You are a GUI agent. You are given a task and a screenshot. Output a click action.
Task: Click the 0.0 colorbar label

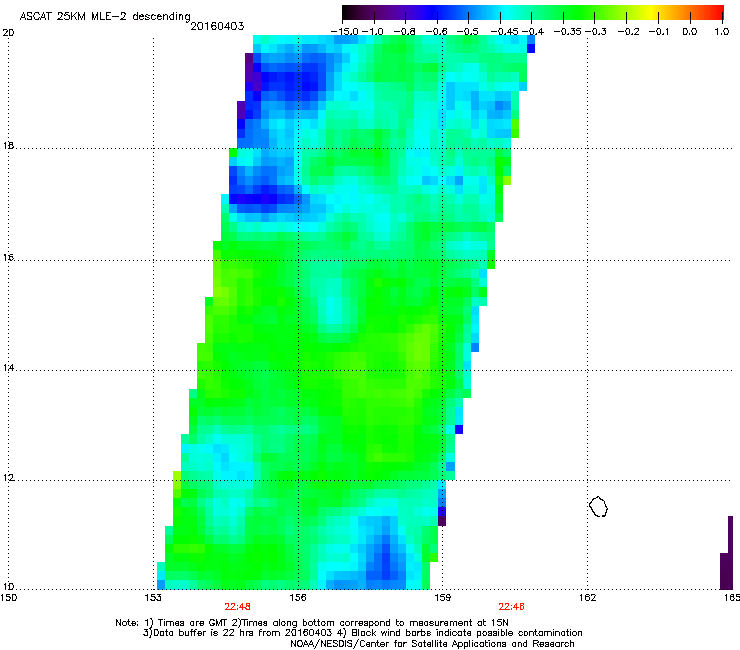[690, 32]
